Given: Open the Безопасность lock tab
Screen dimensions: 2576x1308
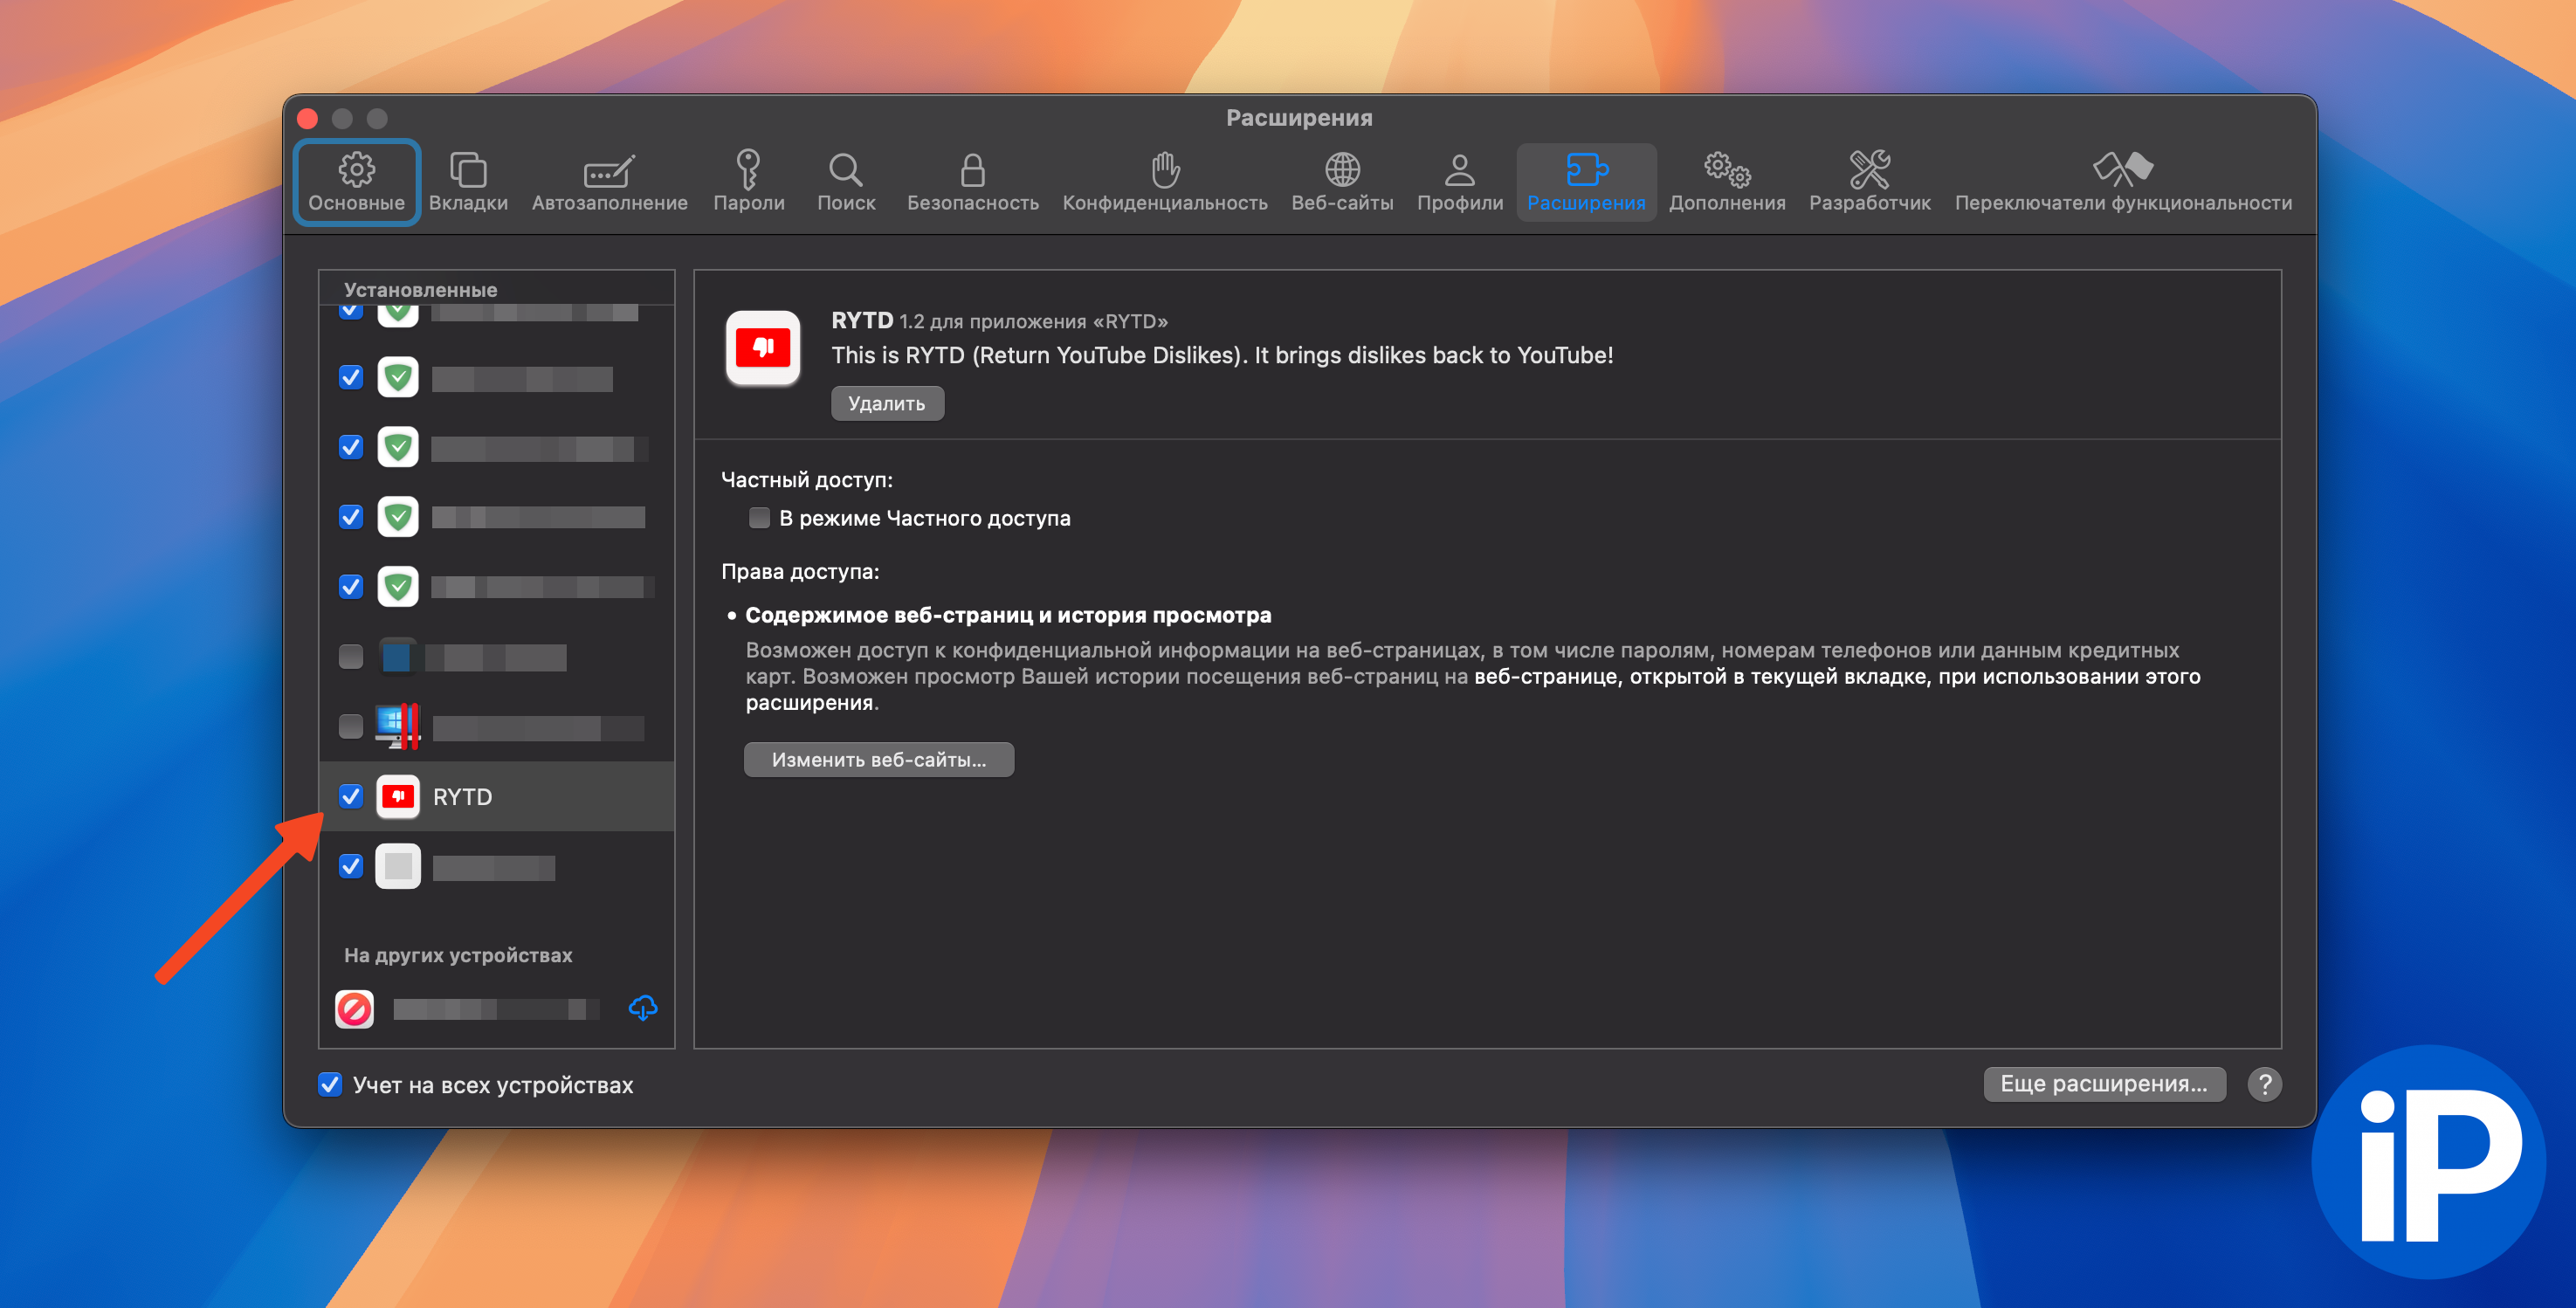Looking at the screenshot, I should [x=972, y=183].
